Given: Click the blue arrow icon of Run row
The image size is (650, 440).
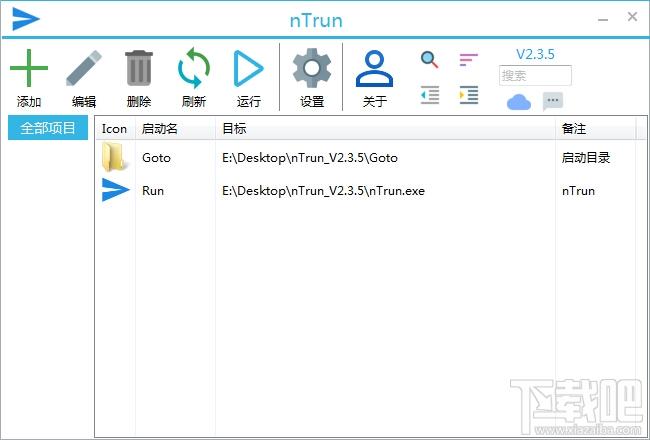Looking at the screenshot, I should pos(115,190).
